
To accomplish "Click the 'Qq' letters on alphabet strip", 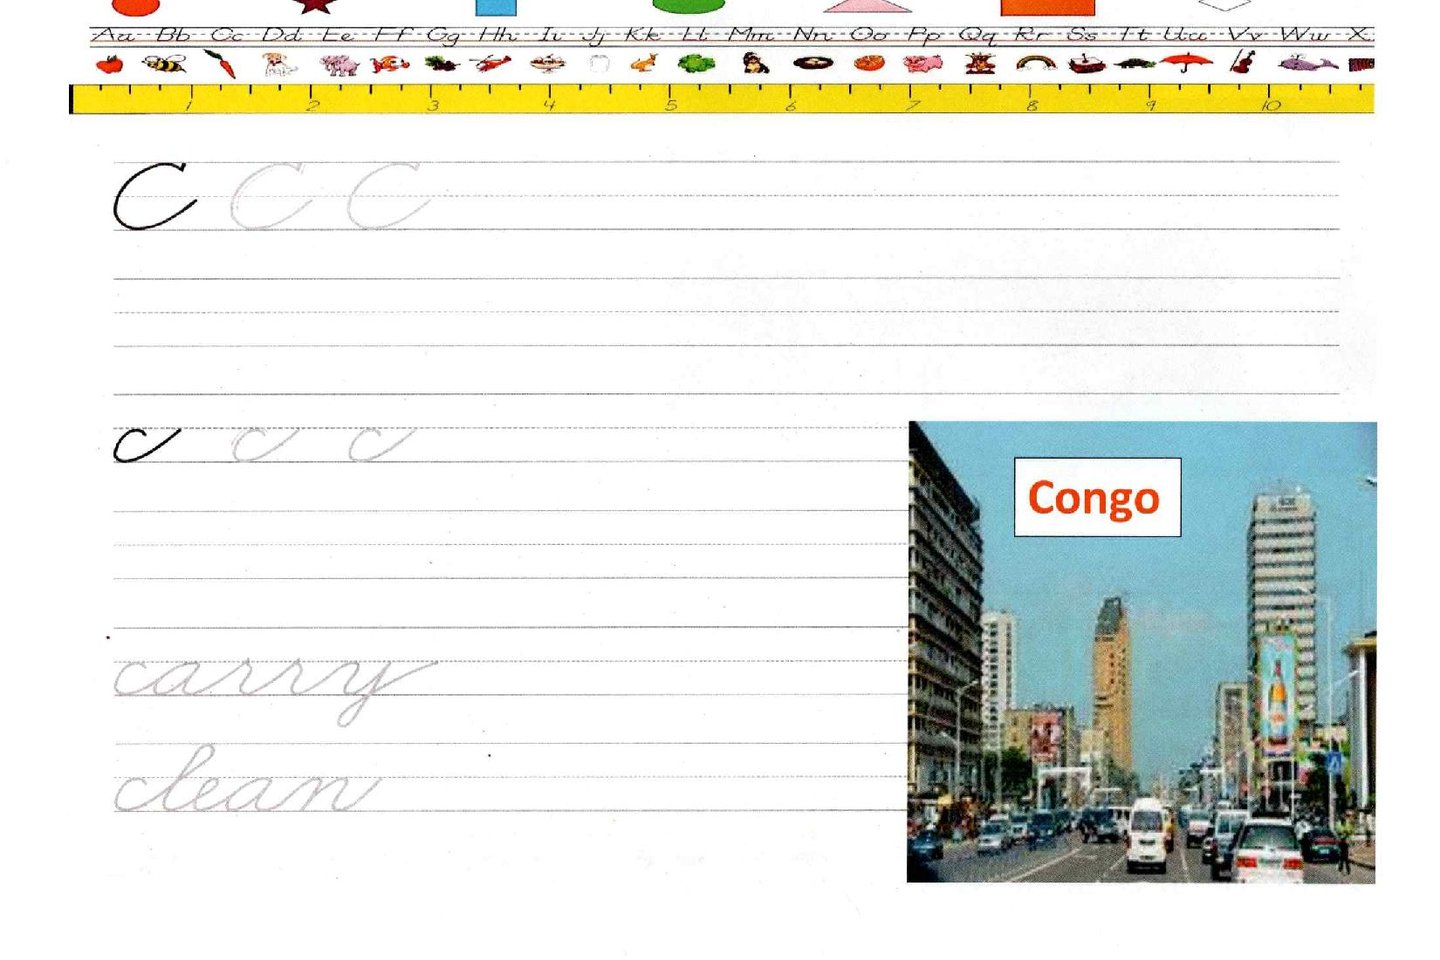I will tap(976, 36).
